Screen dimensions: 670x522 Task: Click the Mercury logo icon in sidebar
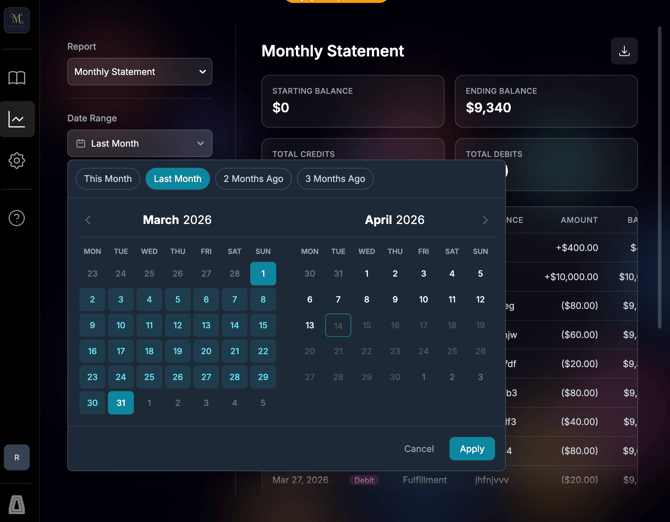tap(17, 19)
